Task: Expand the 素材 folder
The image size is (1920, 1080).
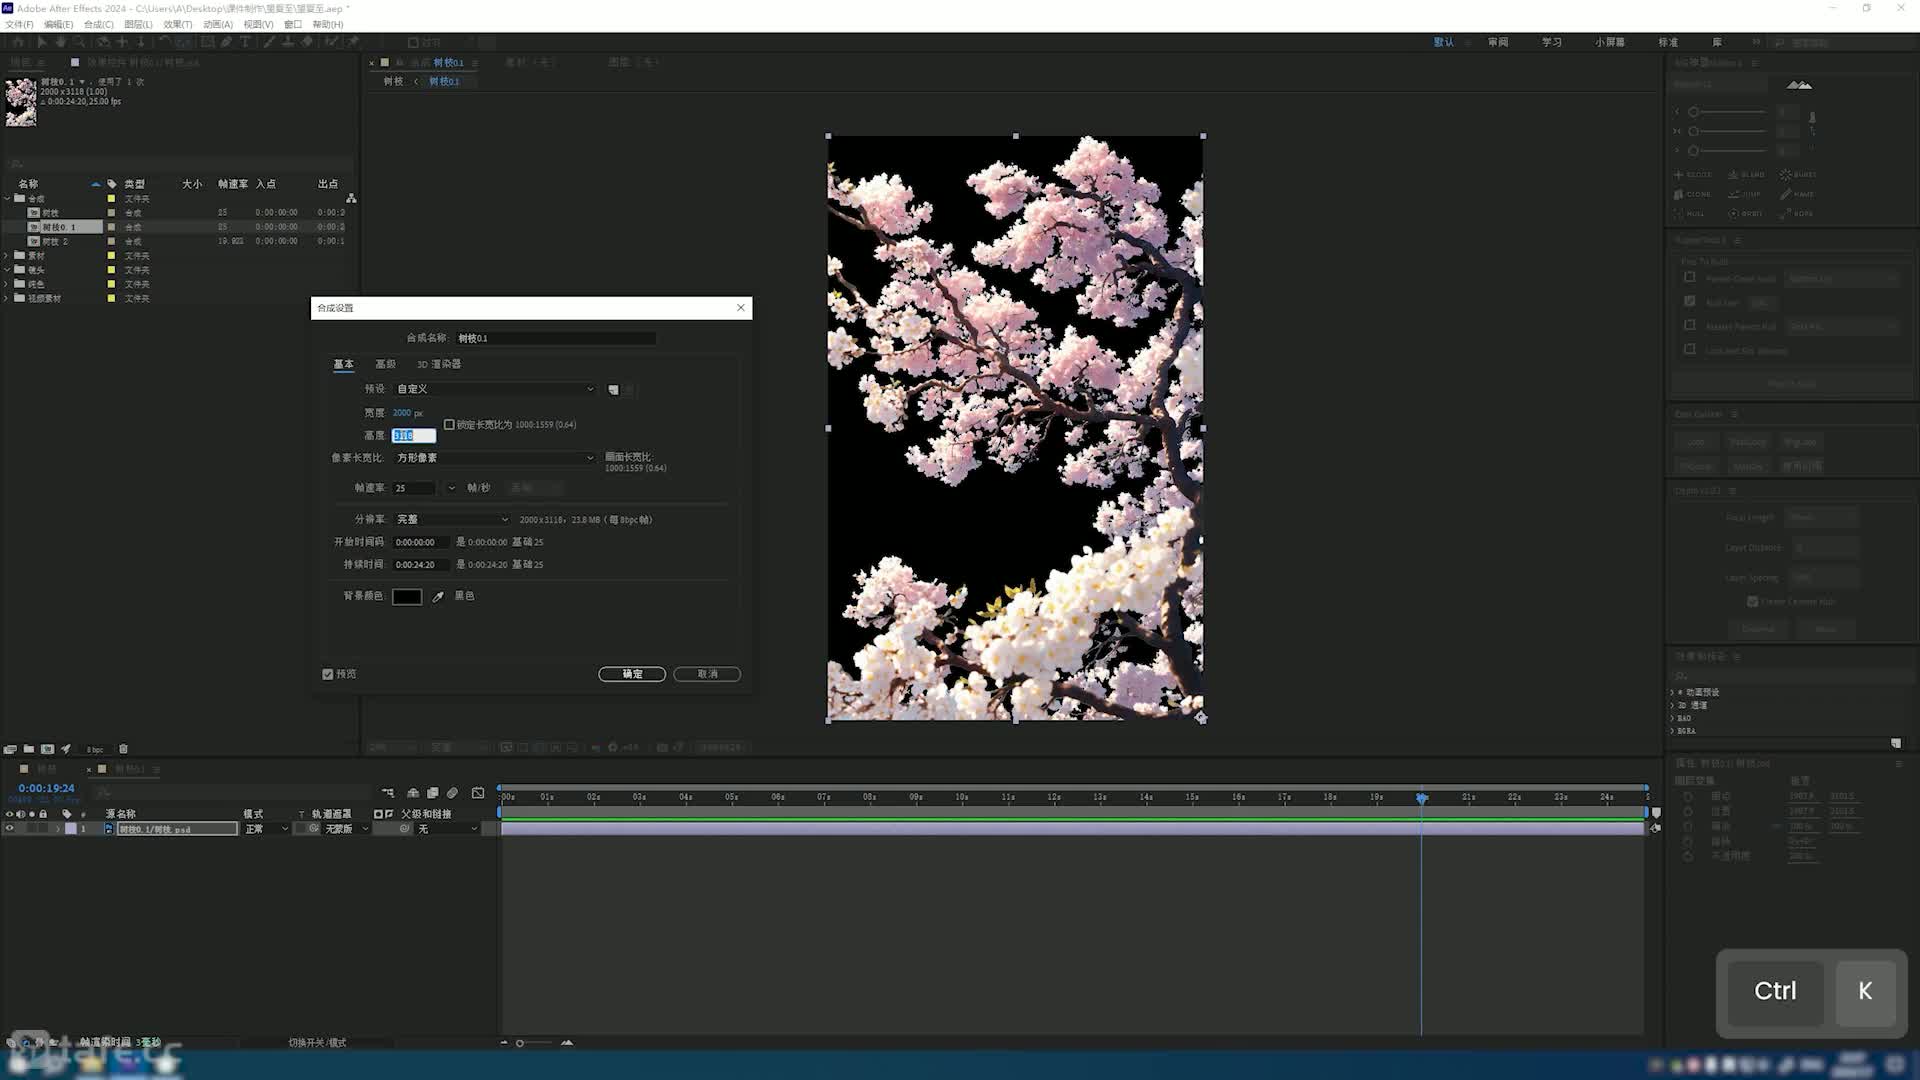Action: click(x=7, y=256)
